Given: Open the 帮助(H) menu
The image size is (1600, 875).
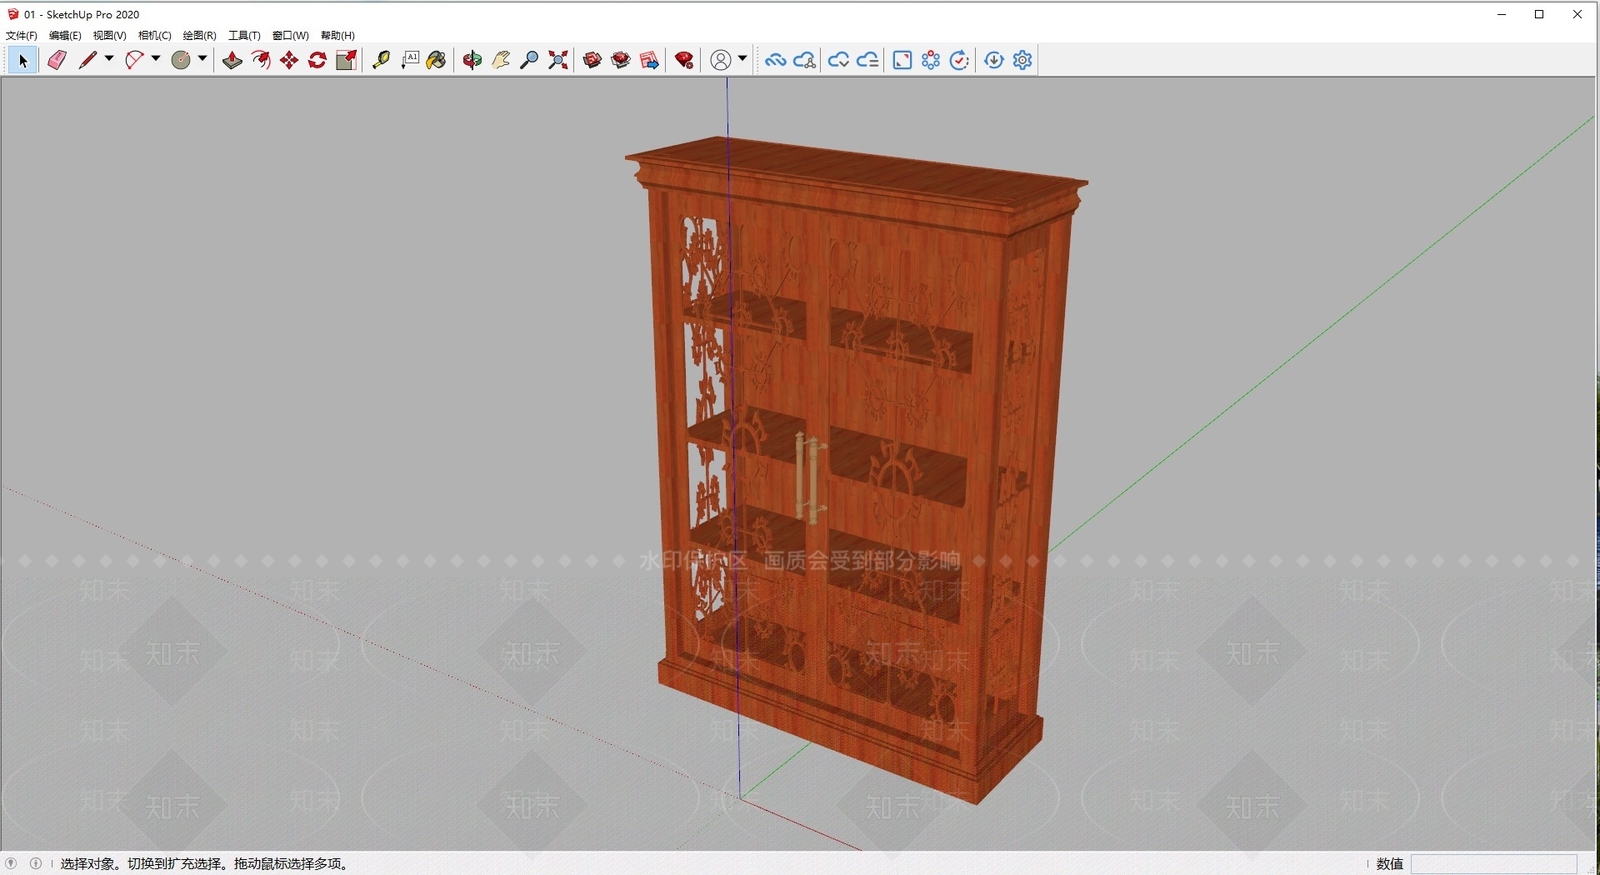Looking at the screenshot, I should (x=338, y=35).
